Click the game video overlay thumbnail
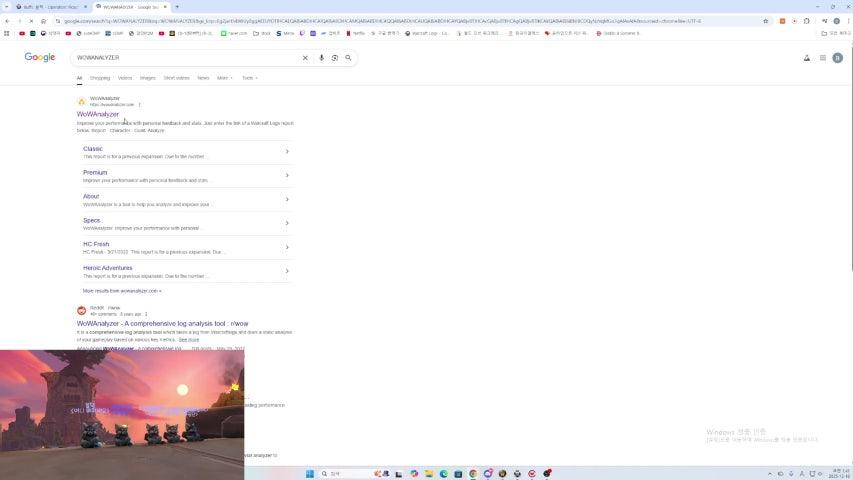This screenshot has height=480, width=853. click(122, 415)
